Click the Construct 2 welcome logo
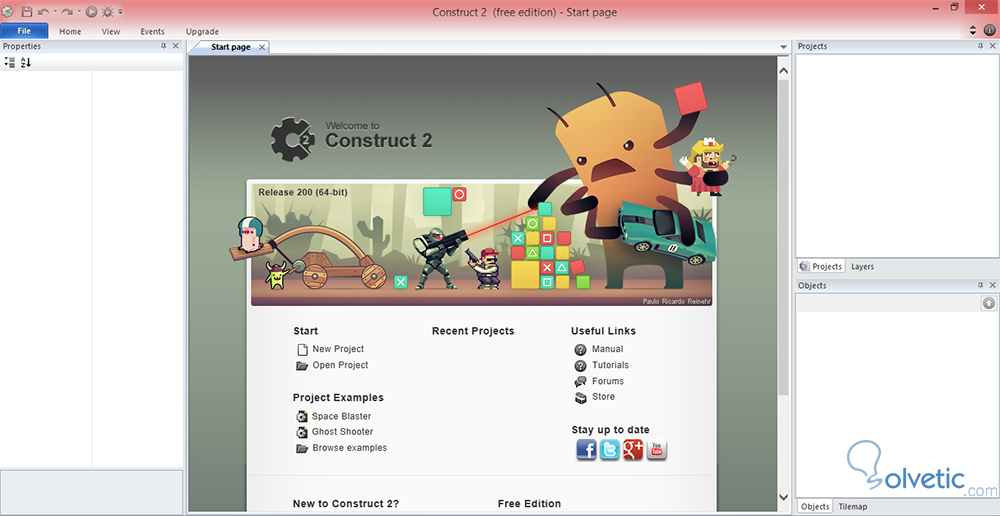 tap(351, 138)
